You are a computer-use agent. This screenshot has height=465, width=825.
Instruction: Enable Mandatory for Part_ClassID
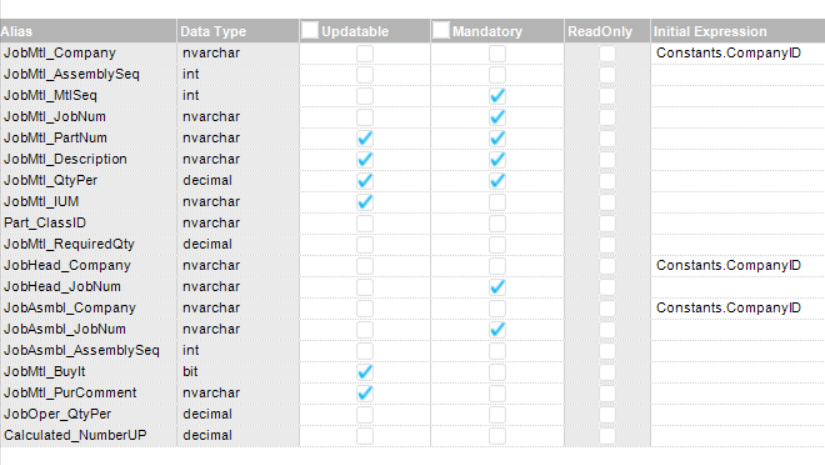point(497,223)
